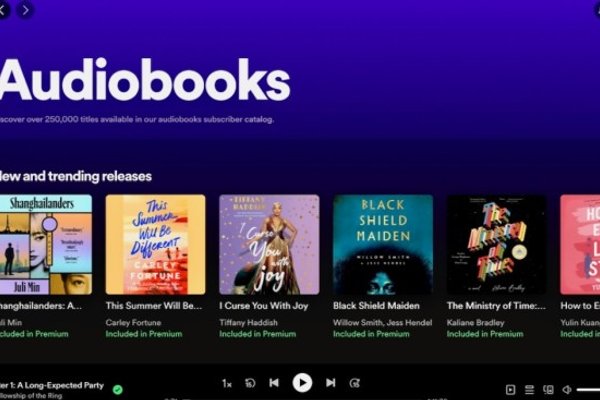Open I Curse You With Joy cover
600x400 pixels.
click(x=269, y=245)
